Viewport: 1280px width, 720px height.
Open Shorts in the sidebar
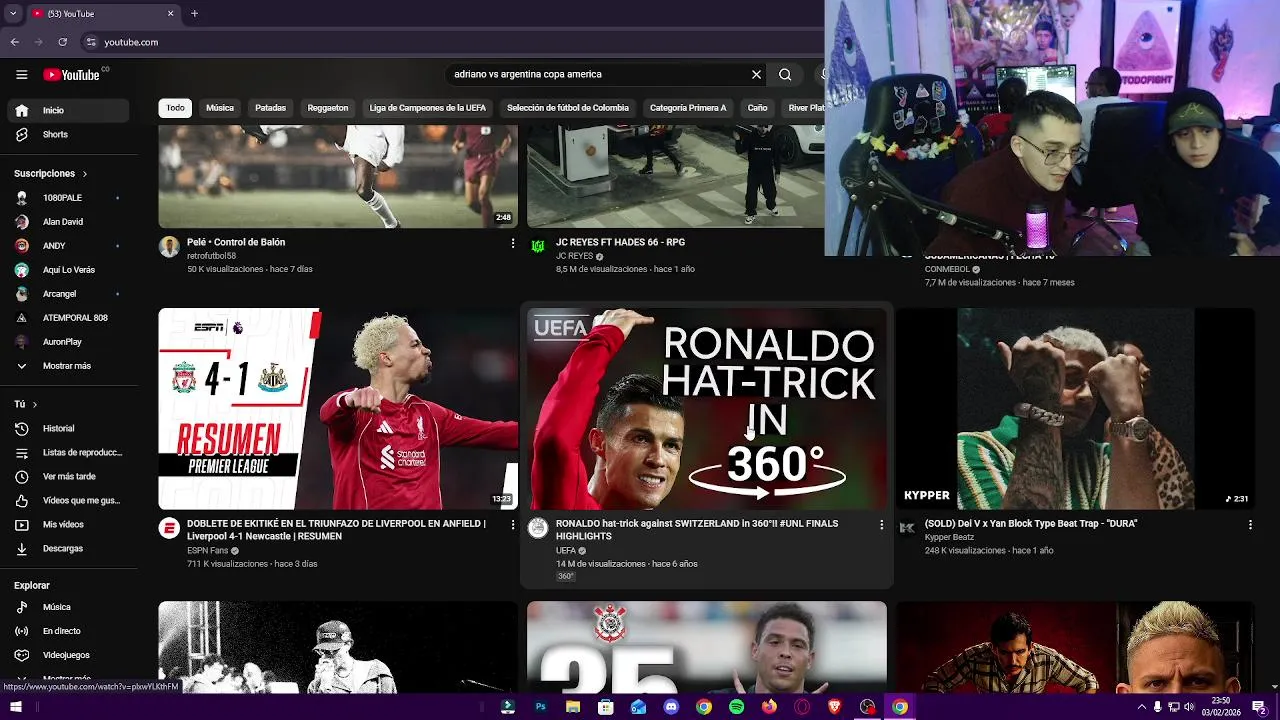[69, 134]
